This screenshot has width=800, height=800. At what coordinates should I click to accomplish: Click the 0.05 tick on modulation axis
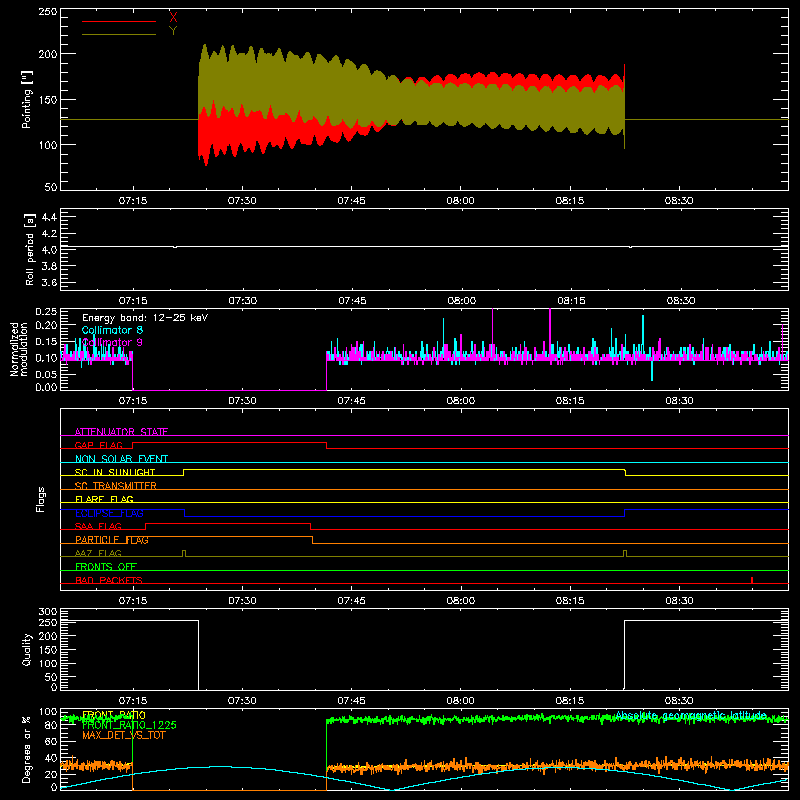coord(46,374)
